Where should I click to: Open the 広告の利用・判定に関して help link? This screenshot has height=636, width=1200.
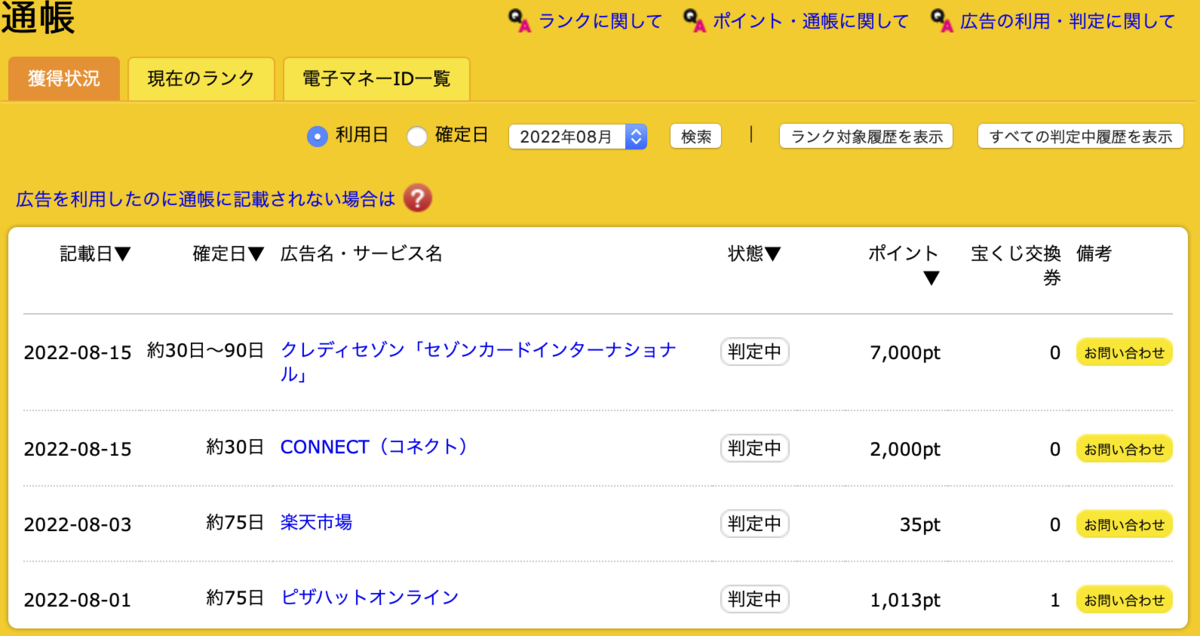(1068, 21)
